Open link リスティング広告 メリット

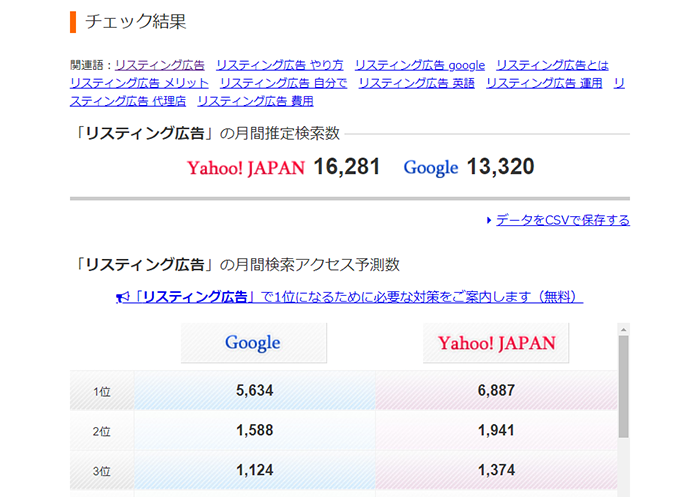[139, 83]
